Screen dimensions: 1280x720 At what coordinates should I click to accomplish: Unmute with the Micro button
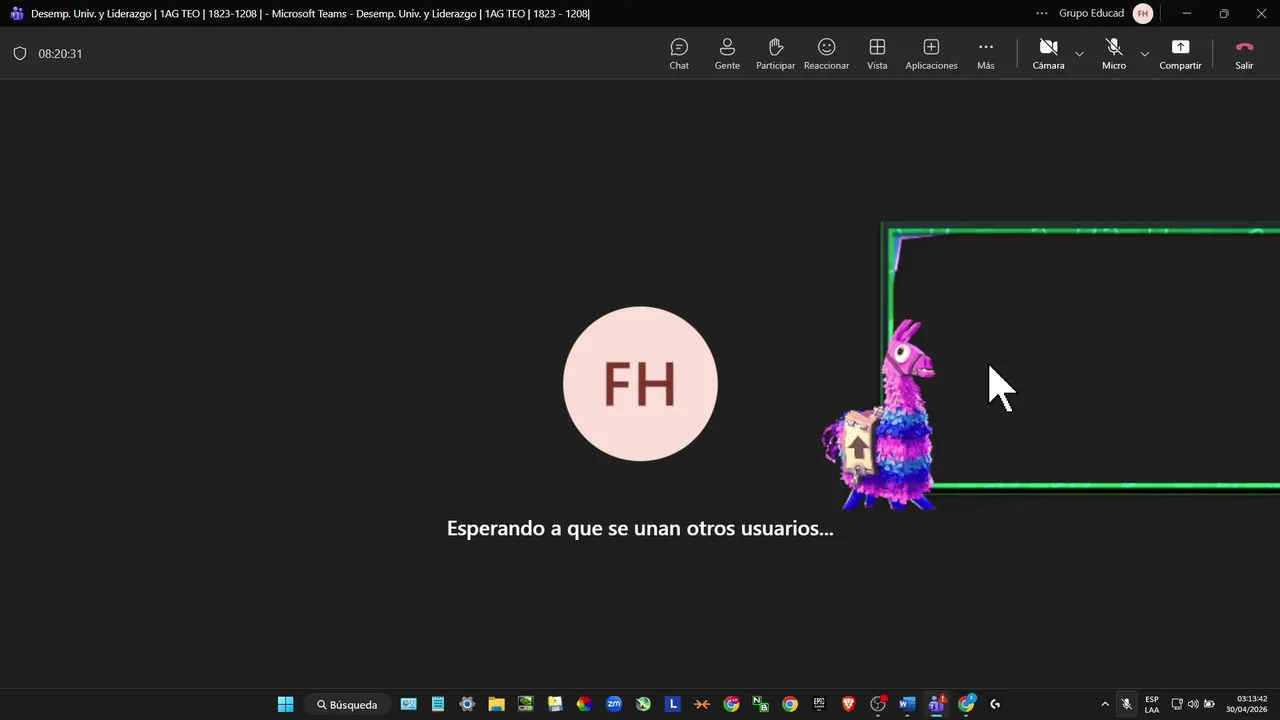(1114, 54)
